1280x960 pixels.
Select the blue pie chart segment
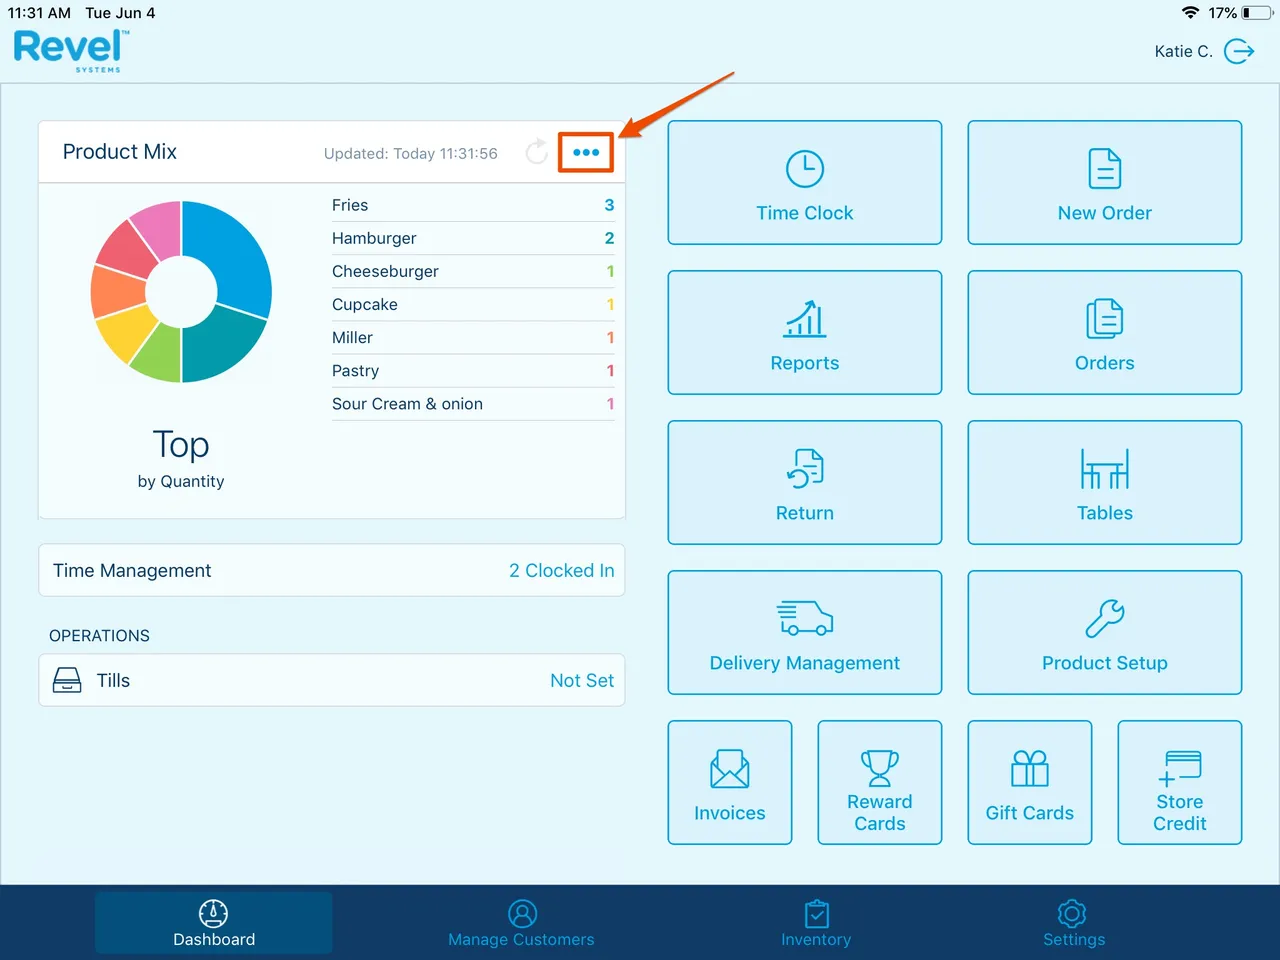point(234,250)
